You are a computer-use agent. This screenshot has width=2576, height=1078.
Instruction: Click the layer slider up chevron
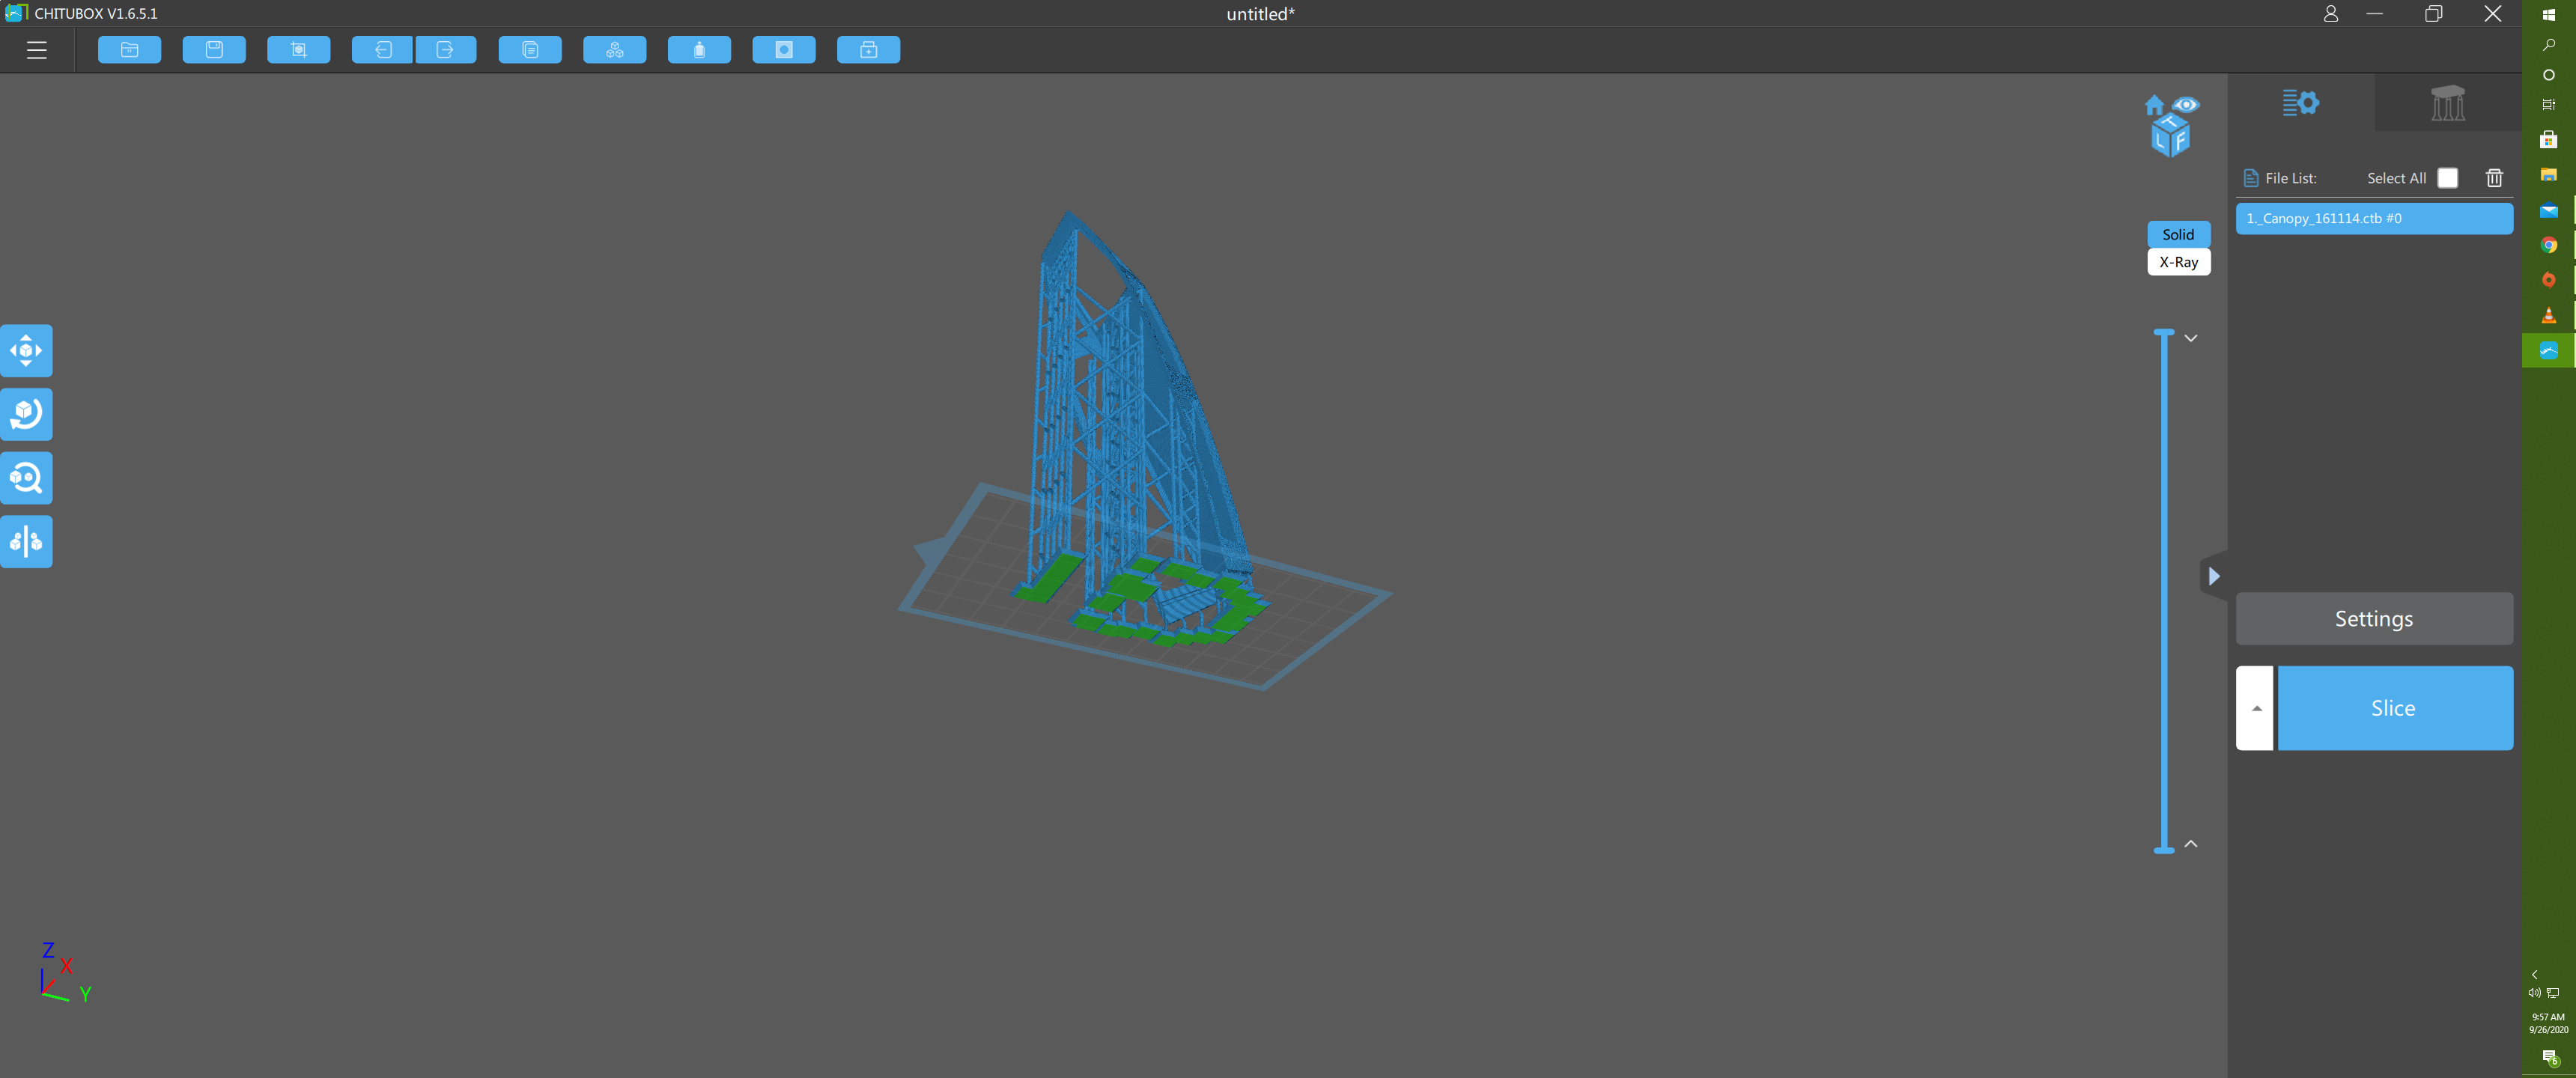tap(2191, 844)
